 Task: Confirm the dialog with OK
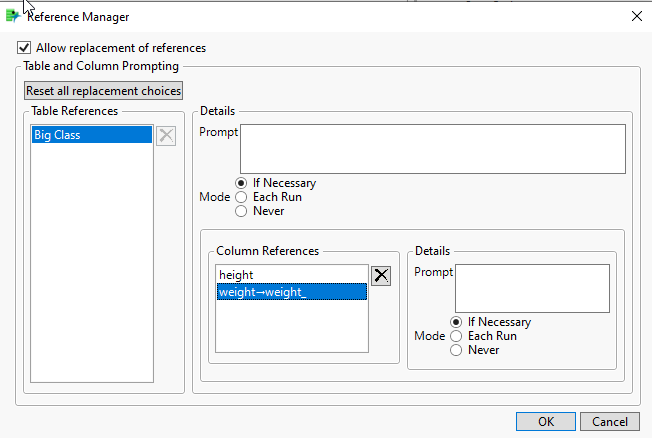[x=546, y=421]
